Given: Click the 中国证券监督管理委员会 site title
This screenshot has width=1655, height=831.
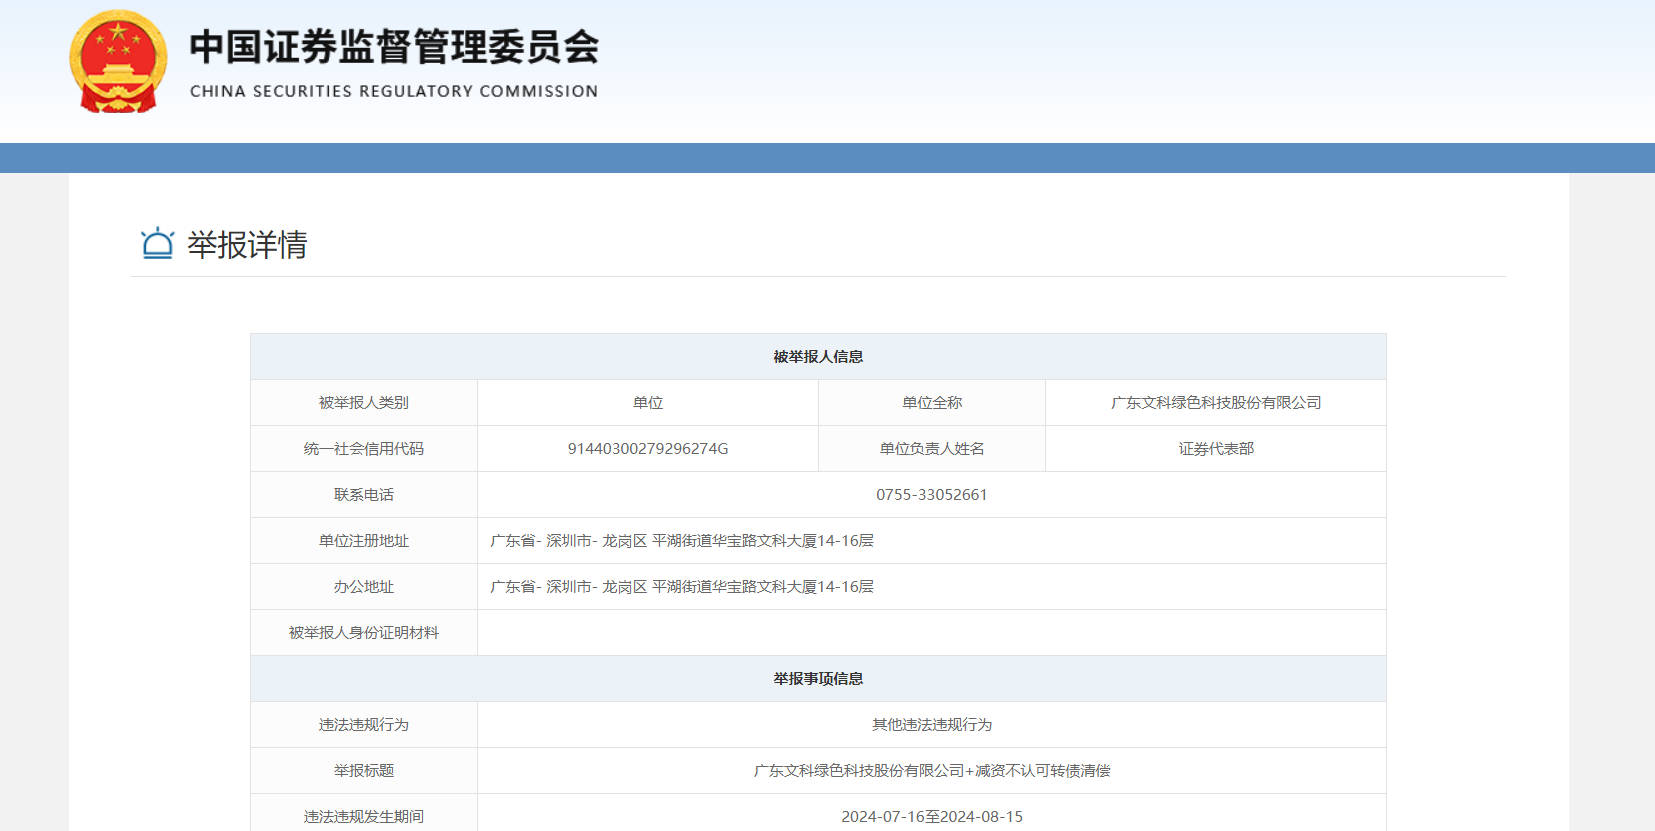Looking at the screenshot, I should pyautogui.click(x=394, y=47).
